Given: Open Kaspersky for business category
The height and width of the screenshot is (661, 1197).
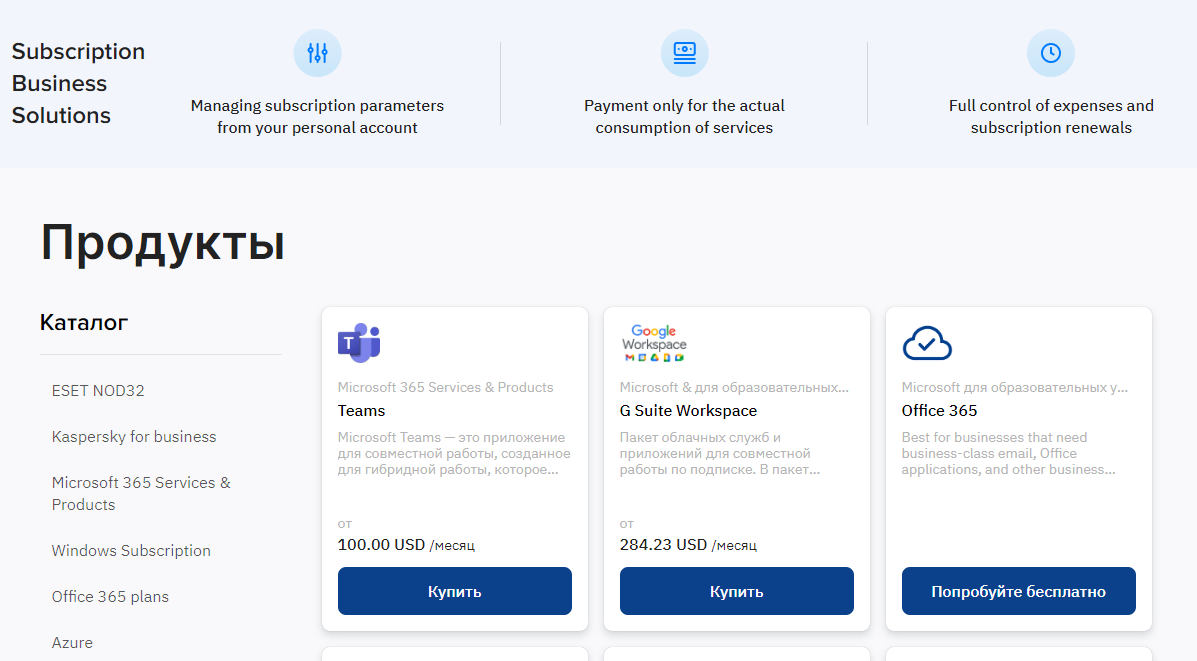Looking at the screenshot, I should pyautogui.click(x=134, y=437).
